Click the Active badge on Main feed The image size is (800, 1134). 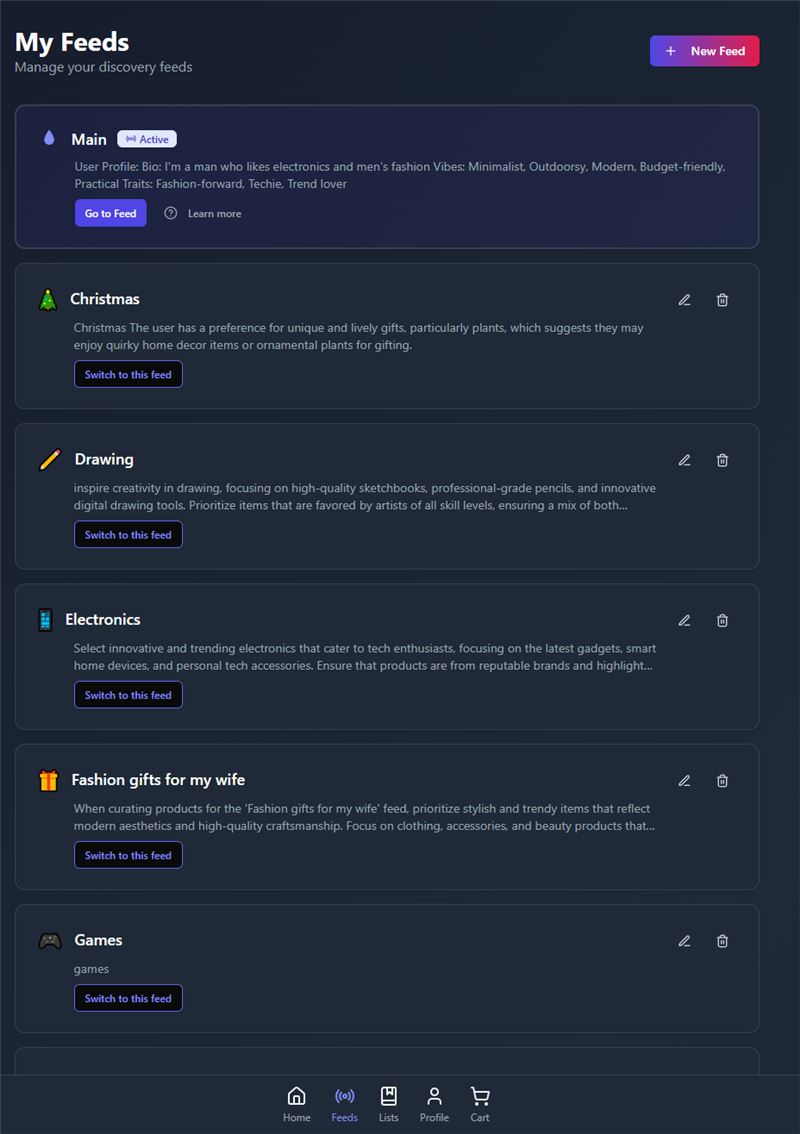point(147,140)
